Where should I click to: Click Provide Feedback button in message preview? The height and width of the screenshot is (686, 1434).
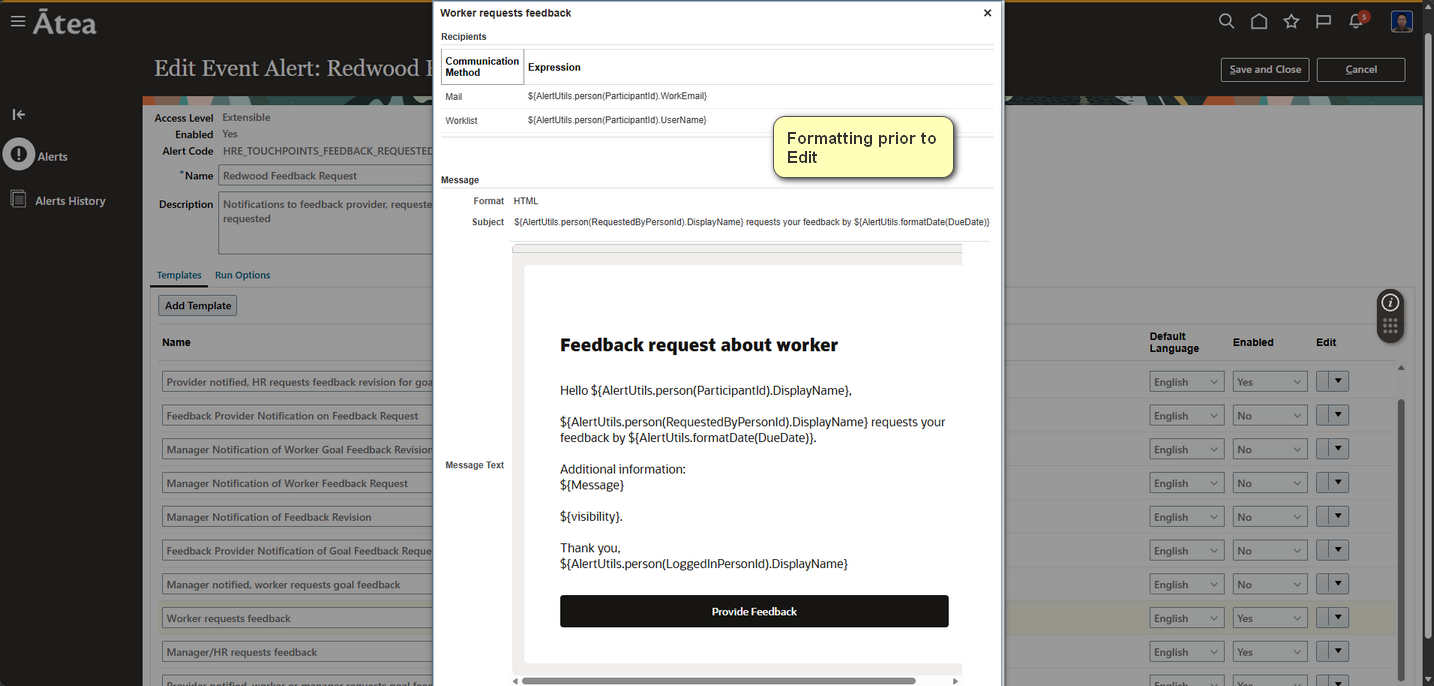coord(754,611)
